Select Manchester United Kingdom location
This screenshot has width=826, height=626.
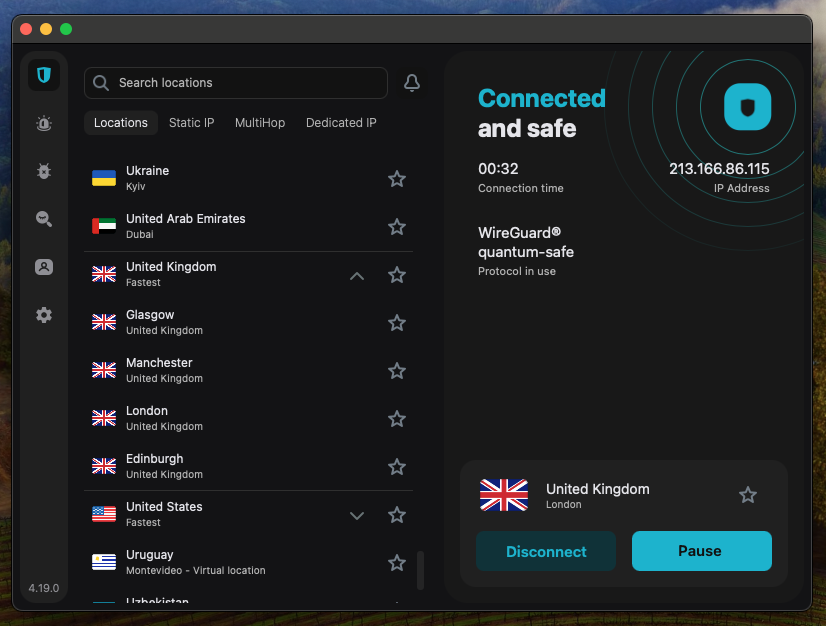click(248, 370)
